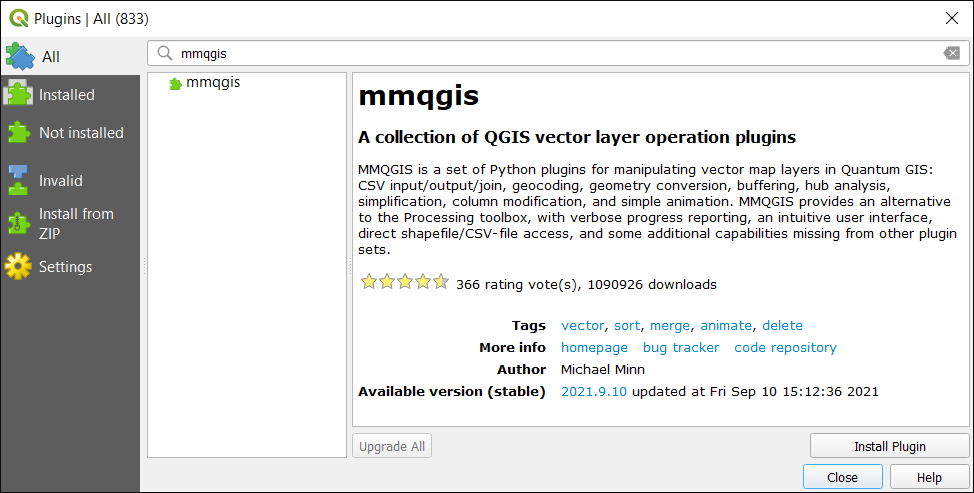Open the Install from ZIP tab

70,224
